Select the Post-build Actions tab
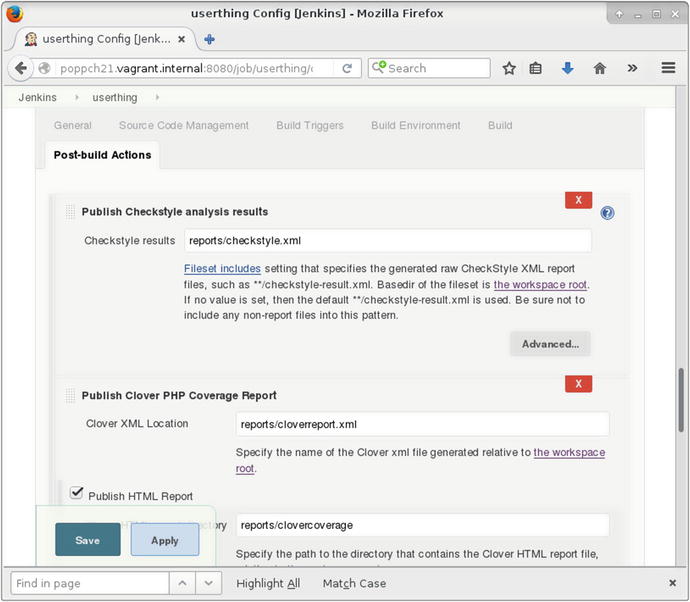The height and width of the screenshot is (602, 690). tap(103, 155)
